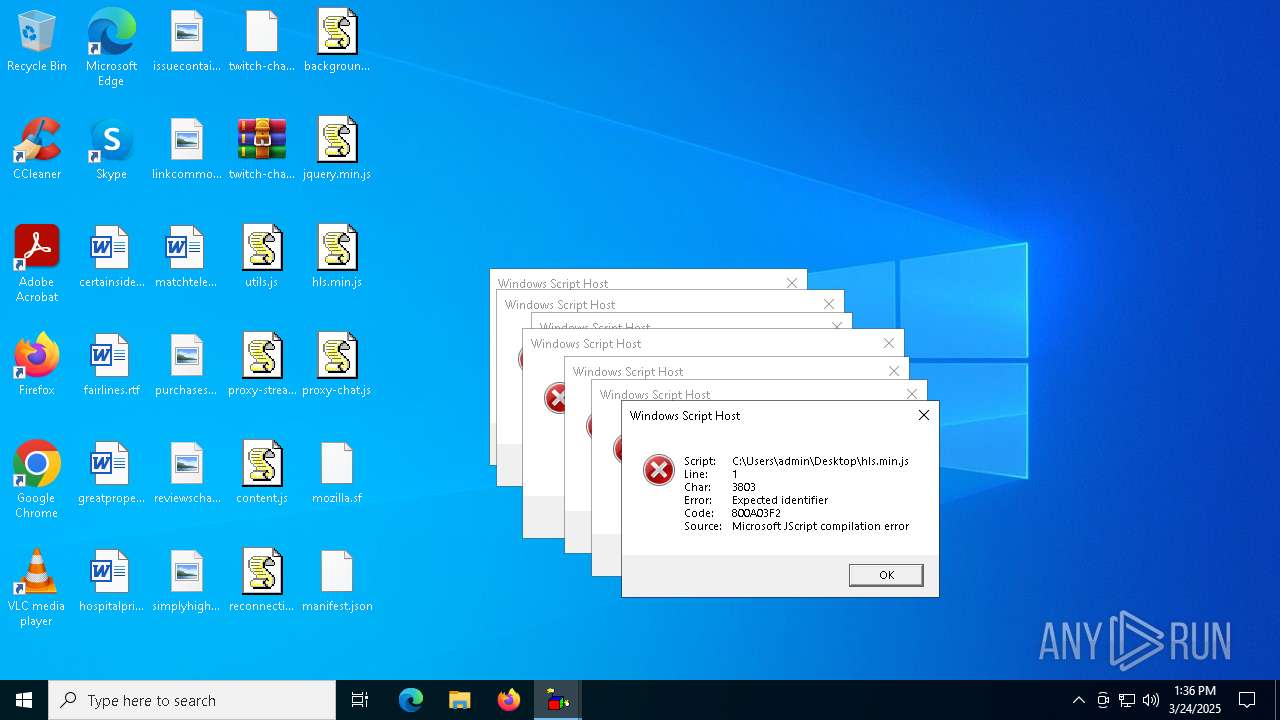Open Task View from the taskbar

tap(360, 700)
